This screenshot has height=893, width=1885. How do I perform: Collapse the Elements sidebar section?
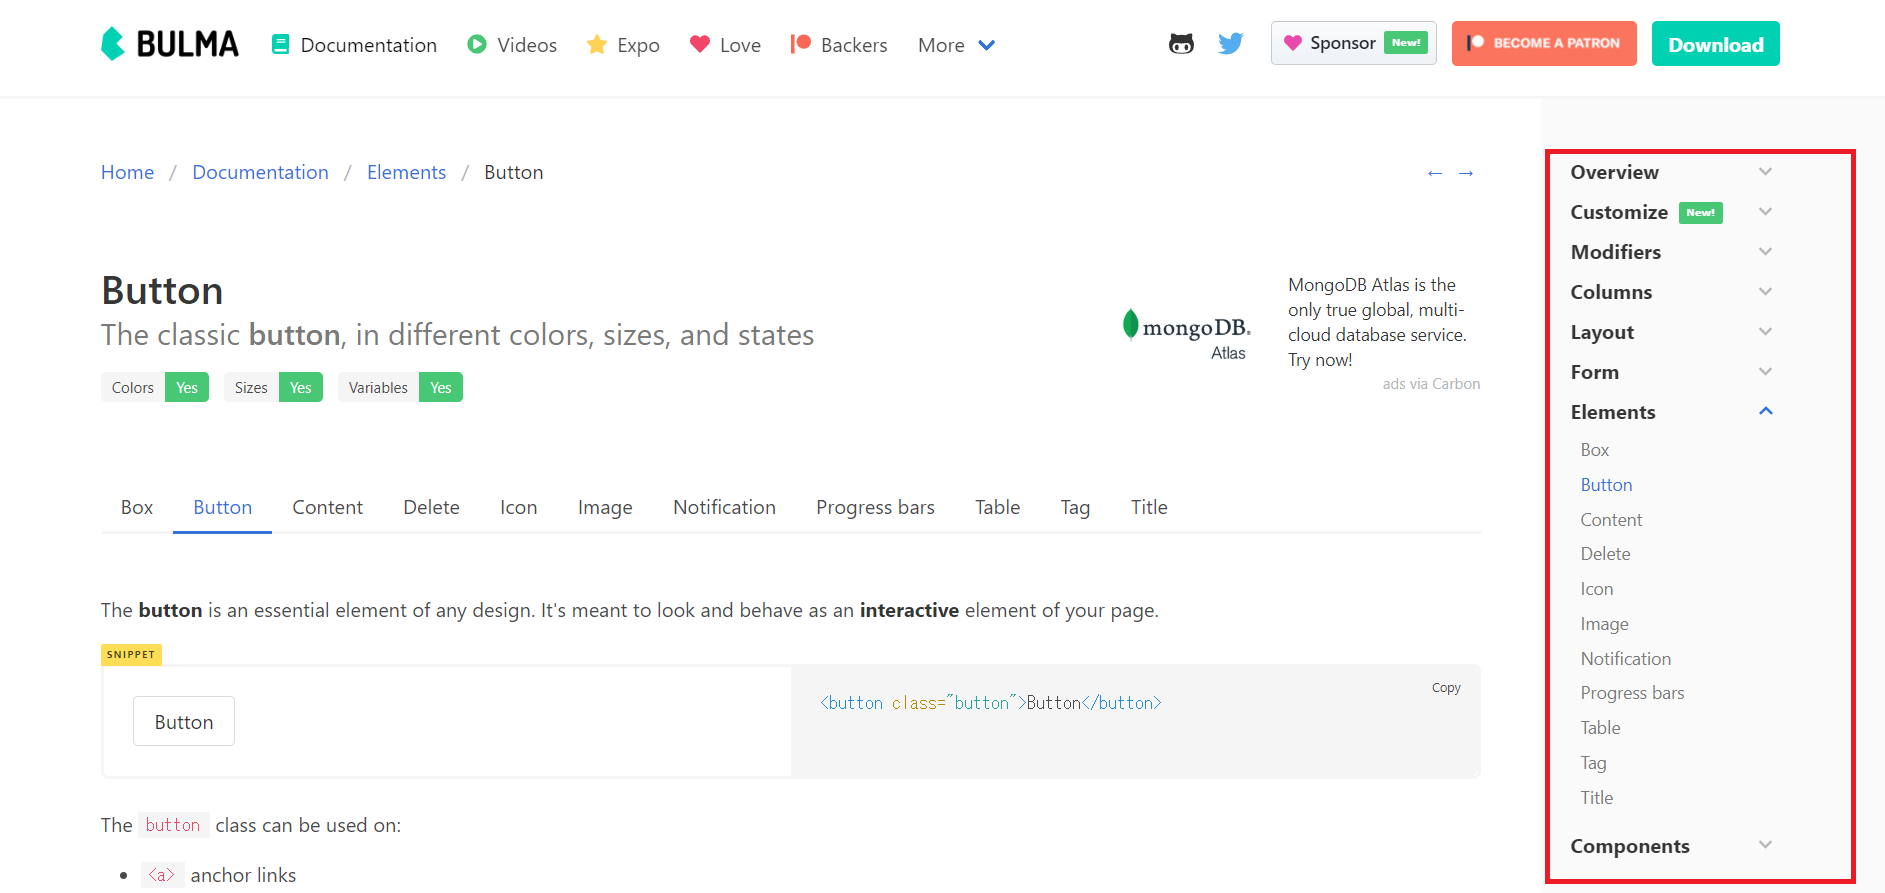(x=1670, y=412)
